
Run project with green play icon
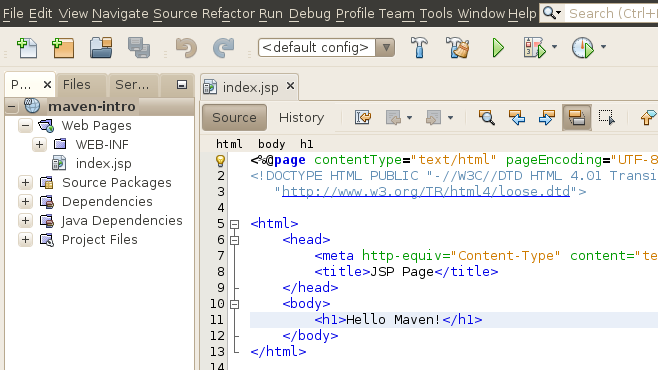498,47
